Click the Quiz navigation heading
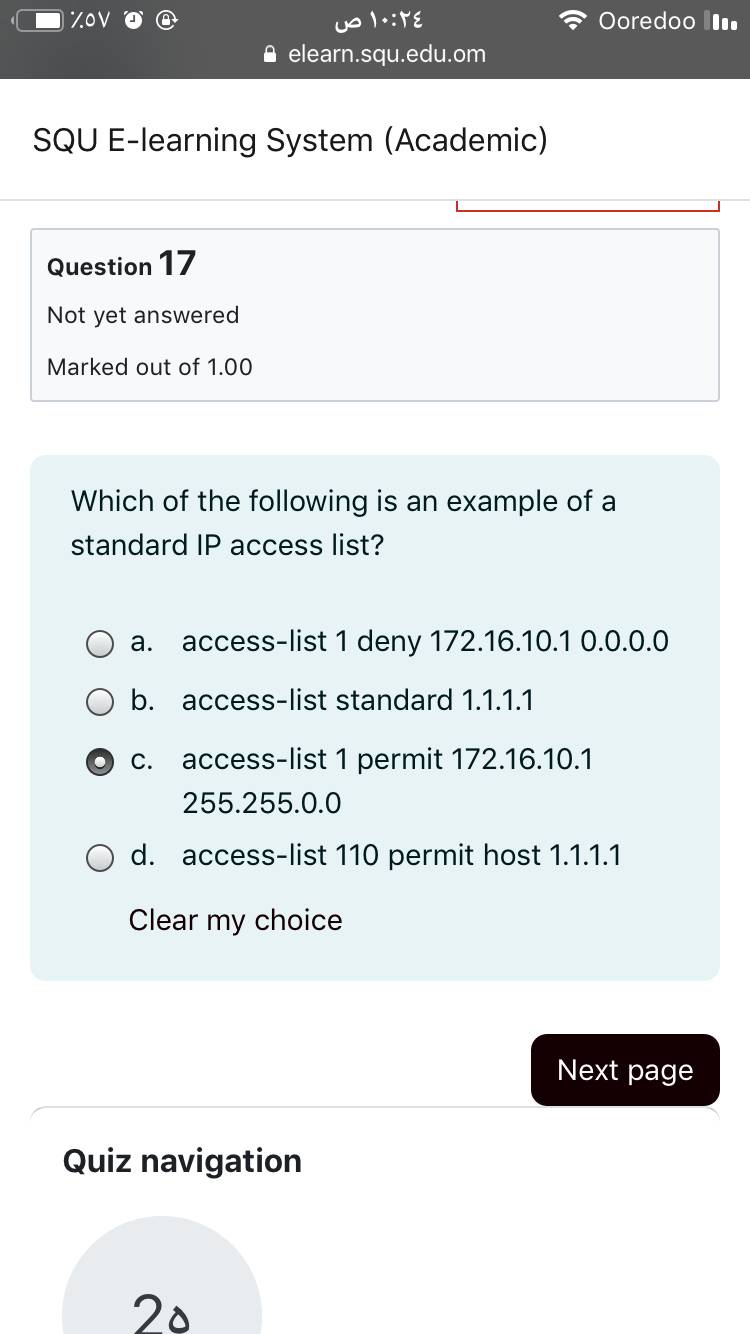 pyautogui.click(x=182, y=1161)
